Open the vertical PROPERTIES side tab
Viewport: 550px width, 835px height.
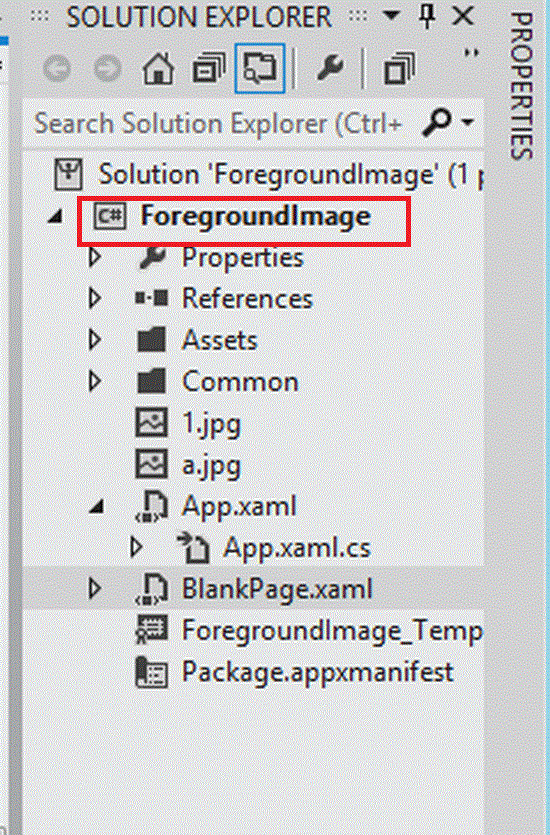coord(521,86)
